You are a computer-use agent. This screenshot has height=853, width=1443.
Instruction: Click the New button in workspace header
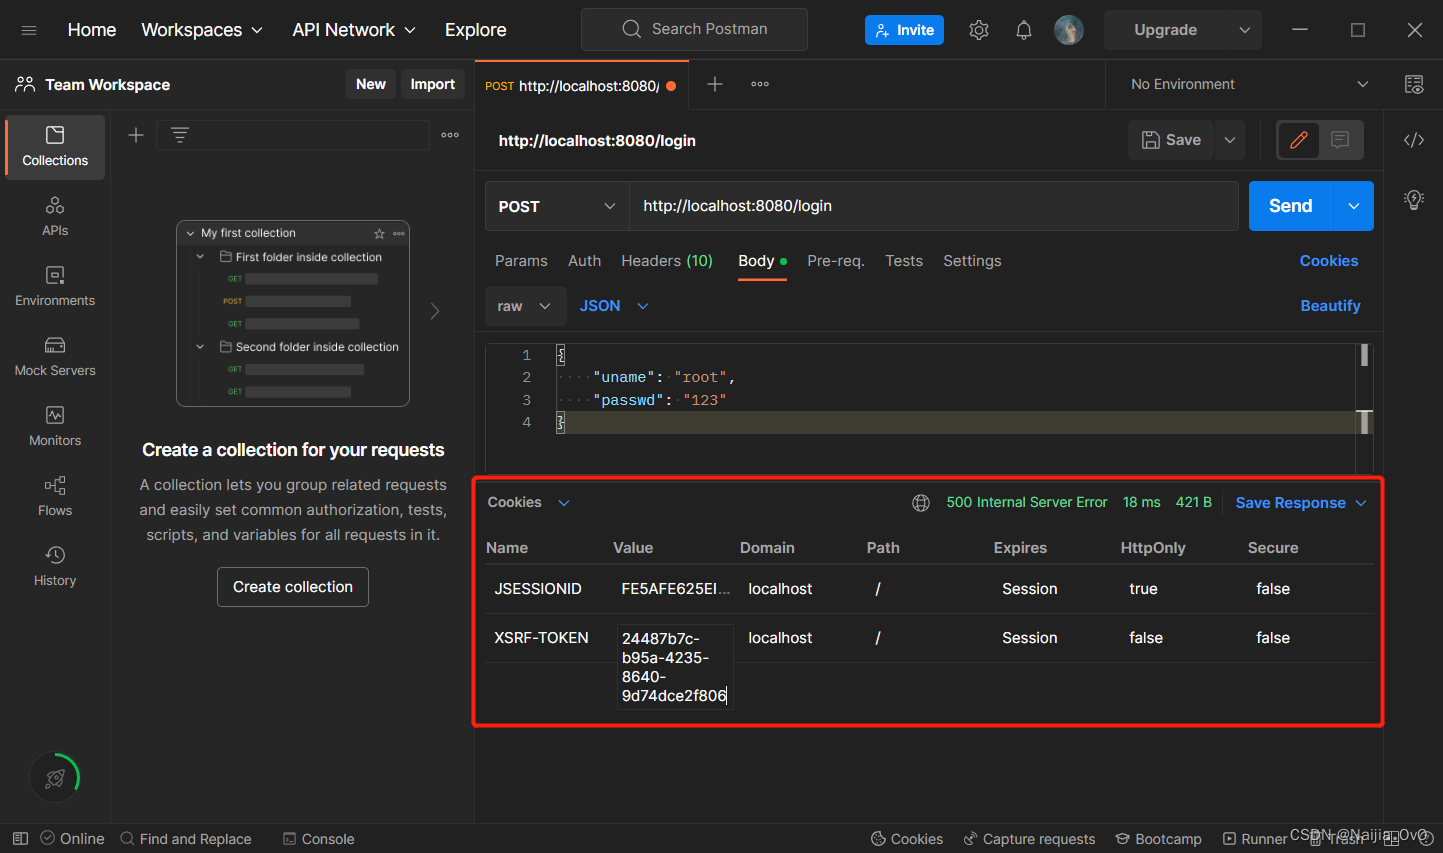[x=371, y=84]
